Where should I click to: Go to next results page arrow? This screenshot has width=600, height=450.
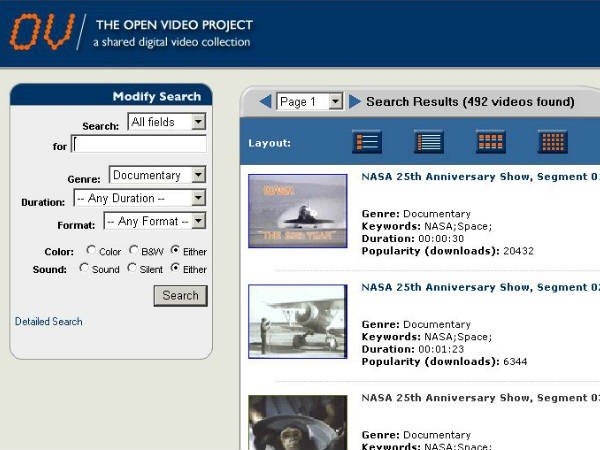point(355,102)
